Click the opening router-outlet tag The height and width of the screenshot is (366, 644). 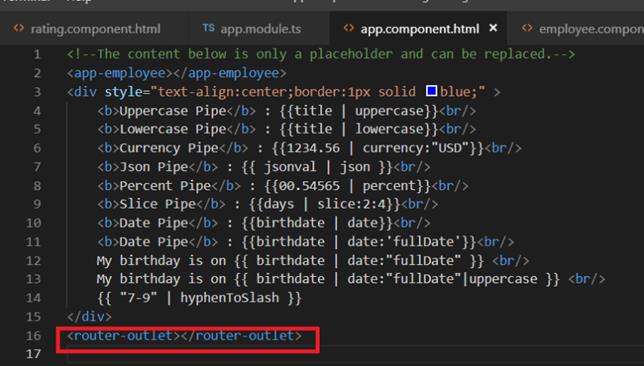pos(123,336)
